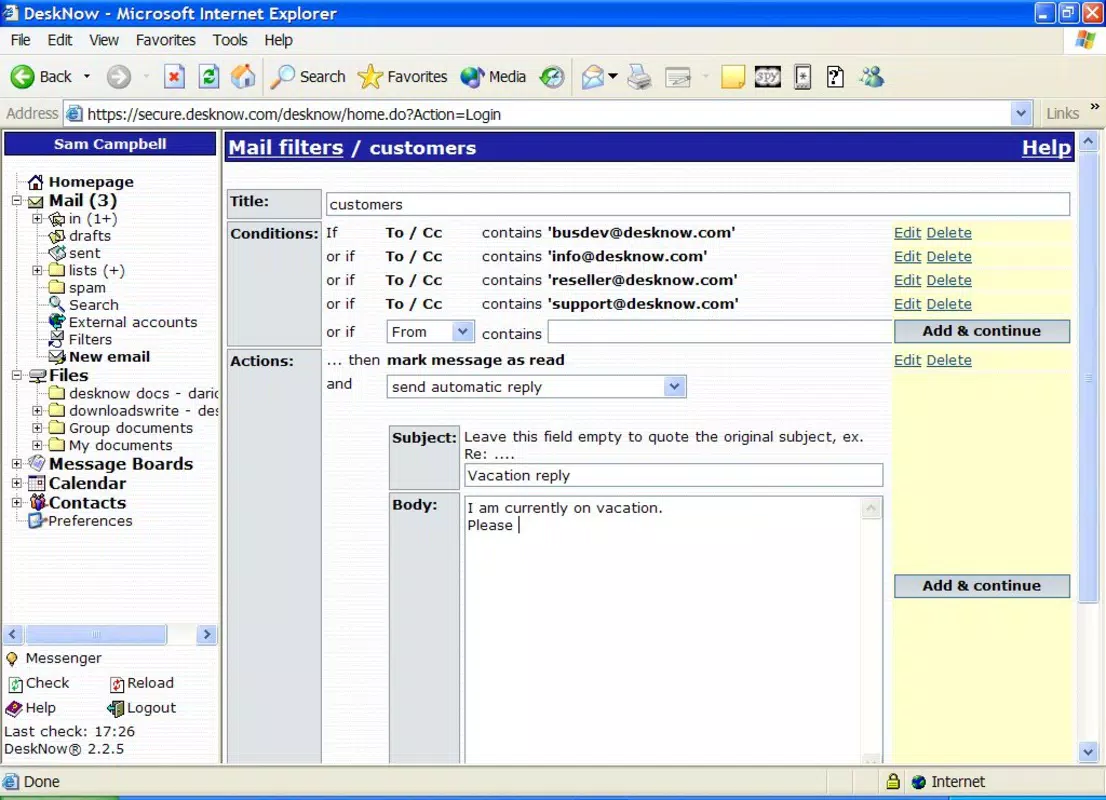
Task: Click the History clock icon
Action: click(x=552, y=76)
